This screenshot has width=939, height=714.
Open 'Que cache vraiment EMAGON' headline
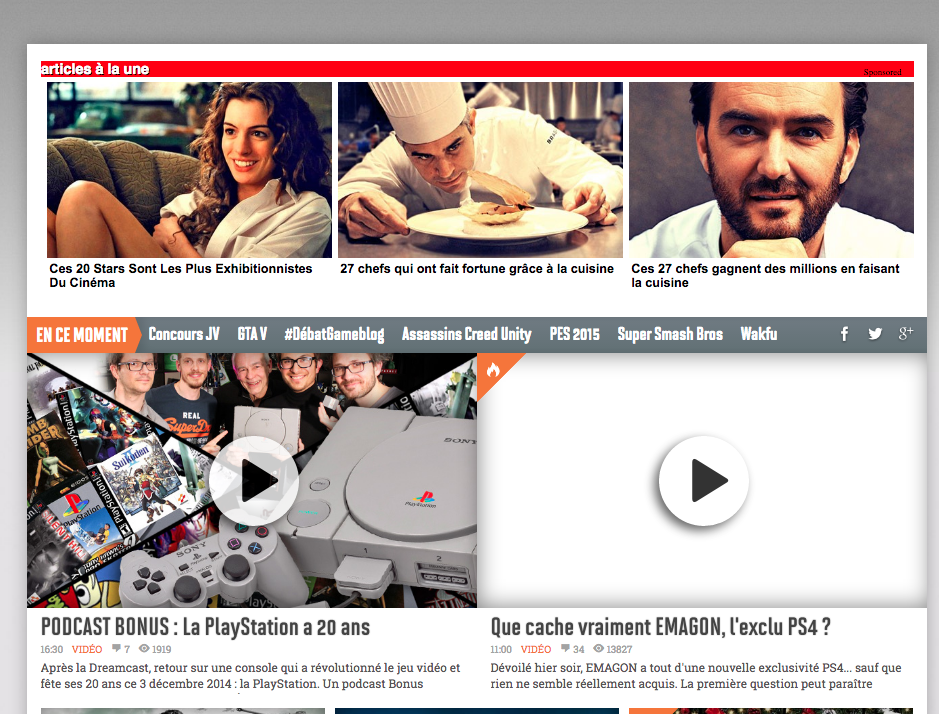[661, 627]
